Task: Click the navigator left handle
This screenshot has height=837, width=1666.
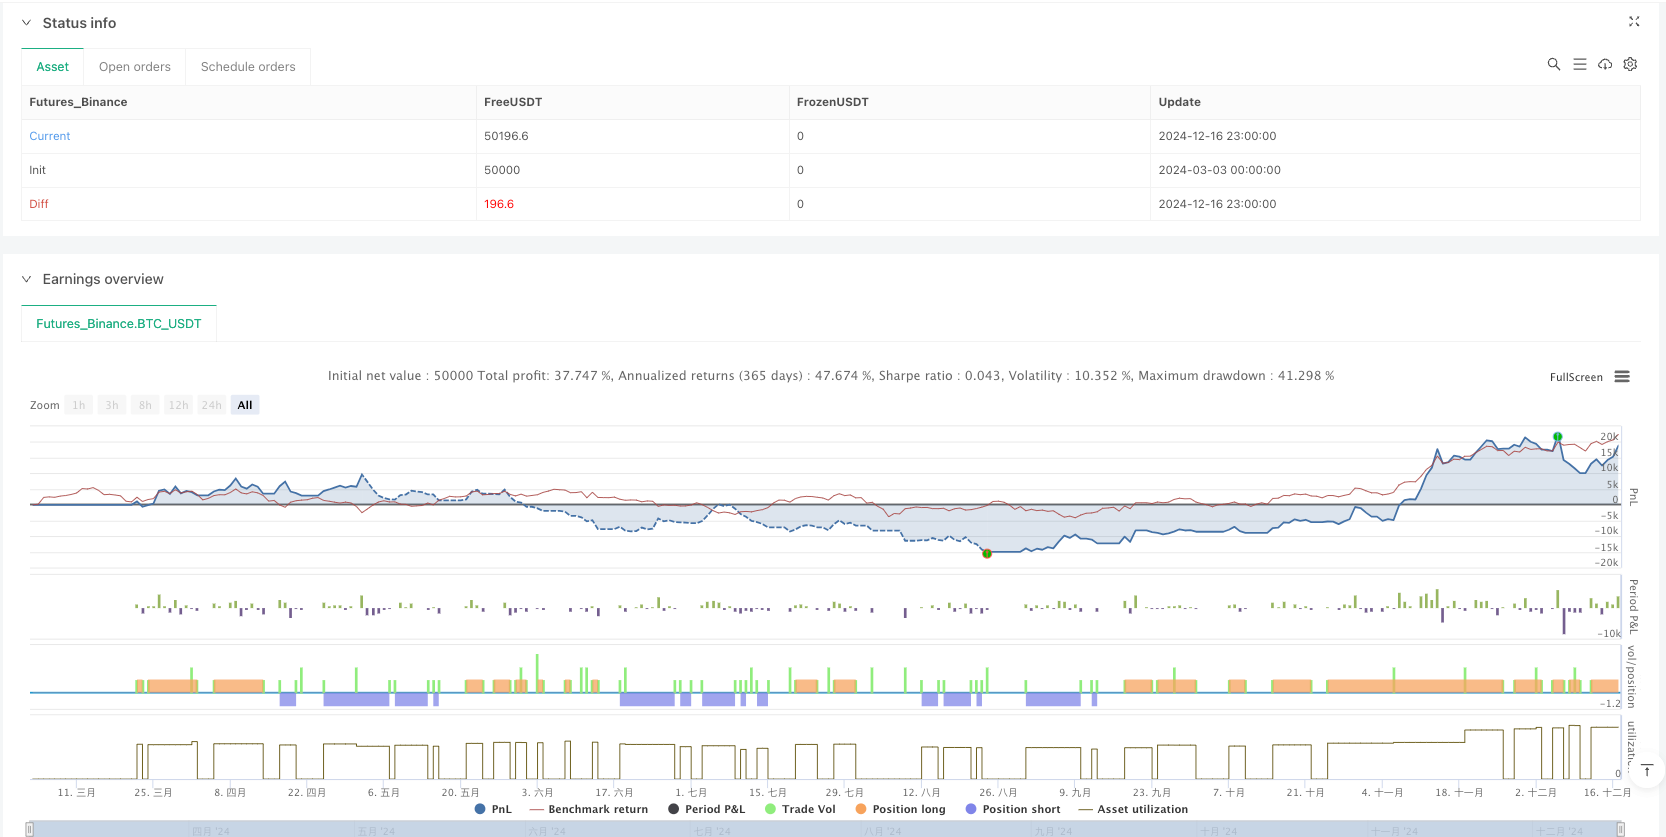Action: 30,829
